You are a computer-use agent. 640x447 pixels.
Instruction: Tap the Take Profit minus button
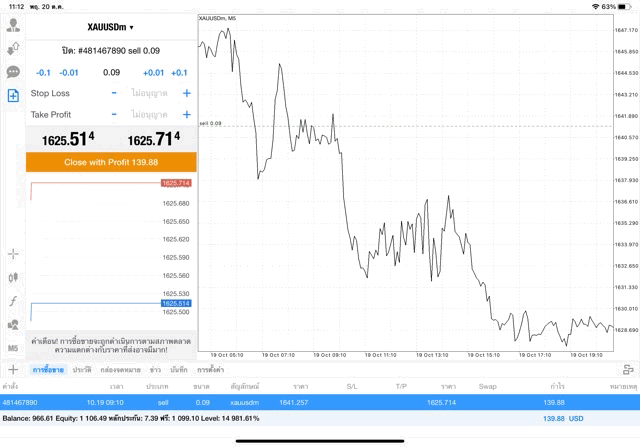click(x=114, y=114)
